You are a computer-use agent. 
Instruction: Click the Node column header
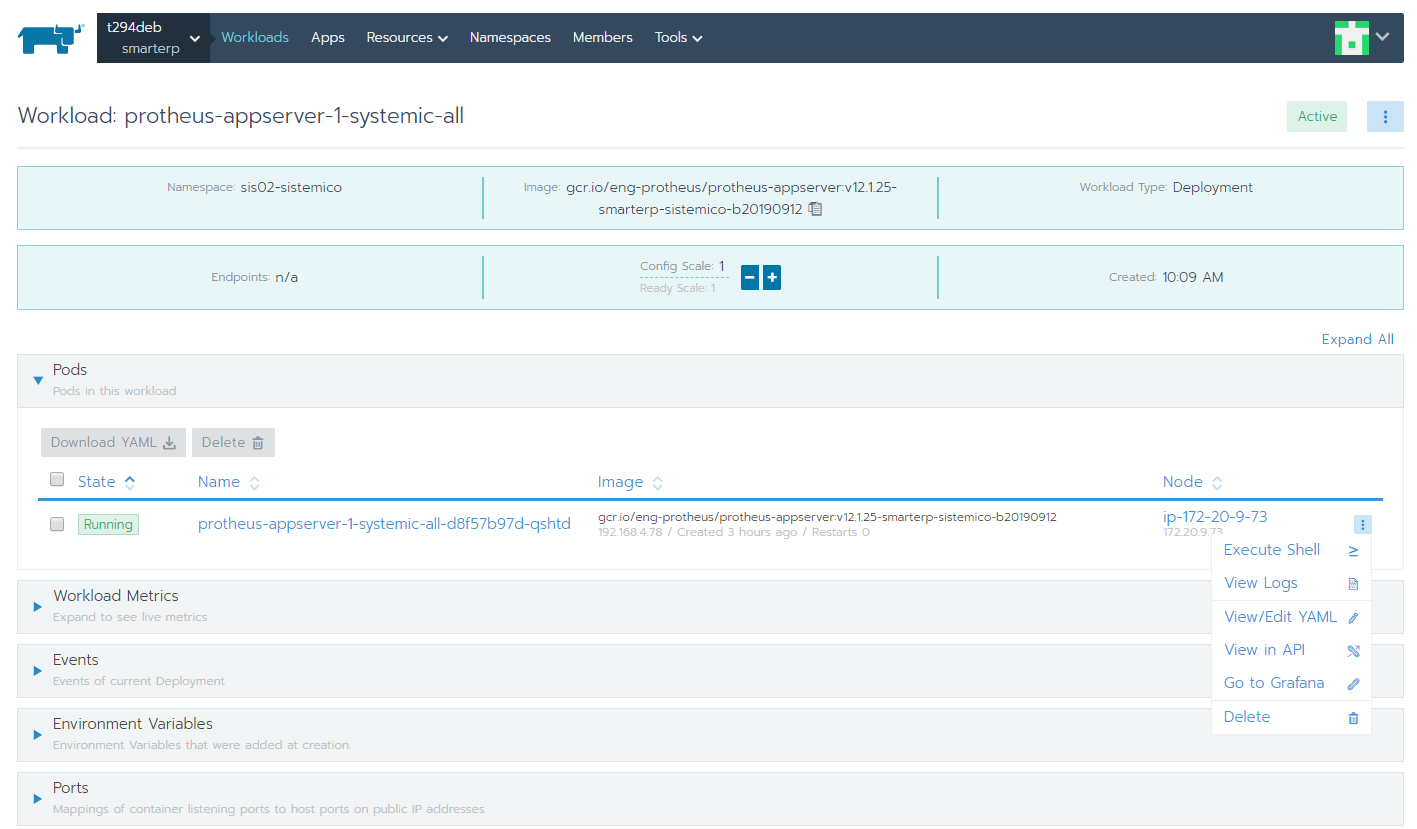(1182, 482)
